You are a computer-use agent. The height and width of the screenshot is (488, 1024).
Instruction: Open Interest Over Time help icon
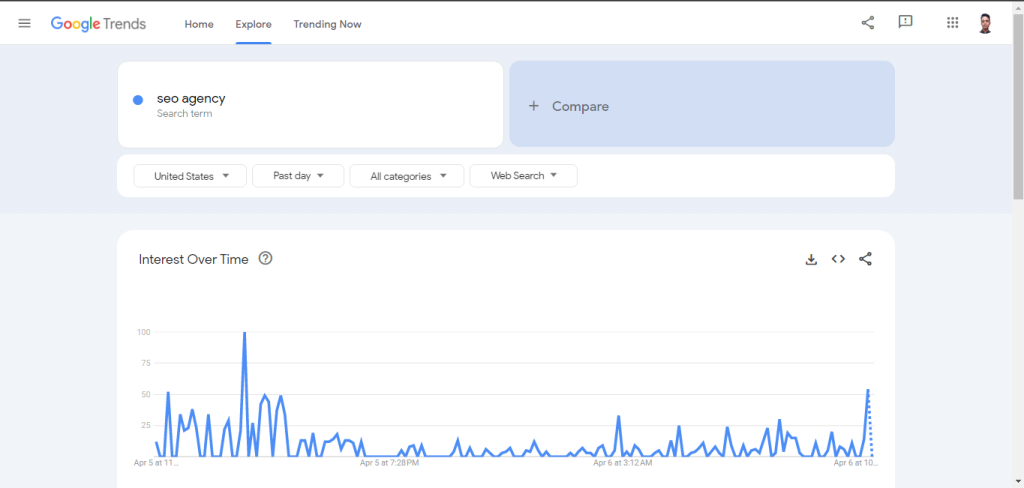[265, 259]
